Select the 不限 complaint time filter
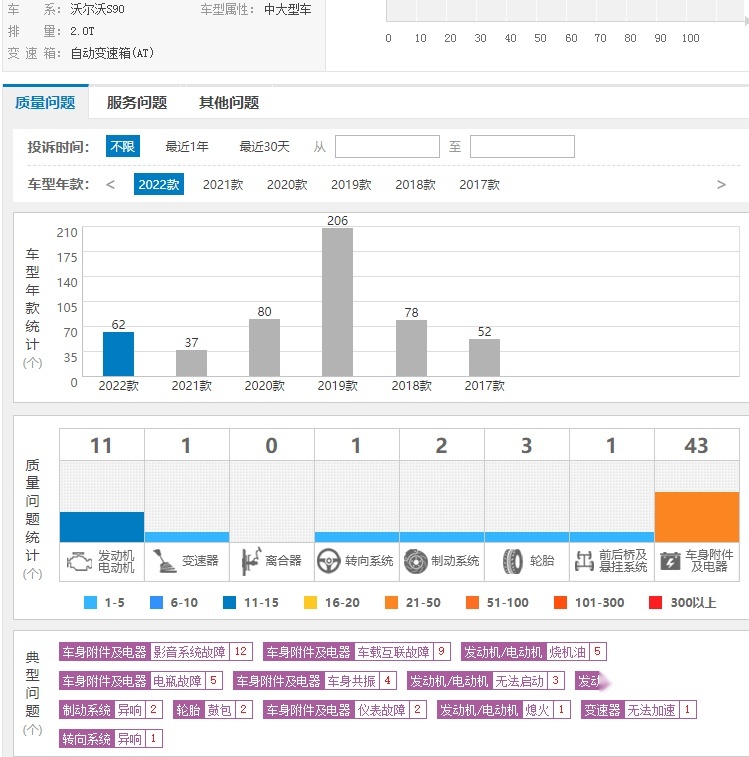This screenshot has height=757, width=749. (123, 146)
